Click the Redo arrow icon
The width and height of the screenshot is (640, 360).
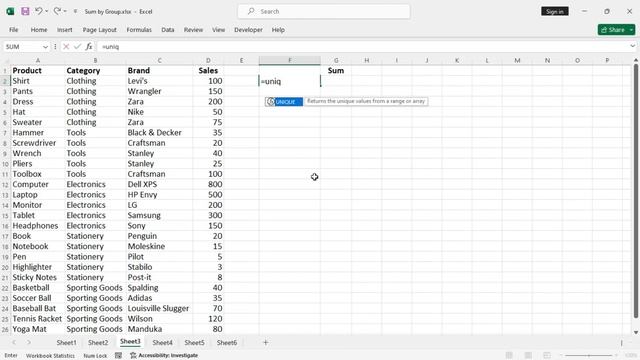pyautogui.click(x=57, y=11)
